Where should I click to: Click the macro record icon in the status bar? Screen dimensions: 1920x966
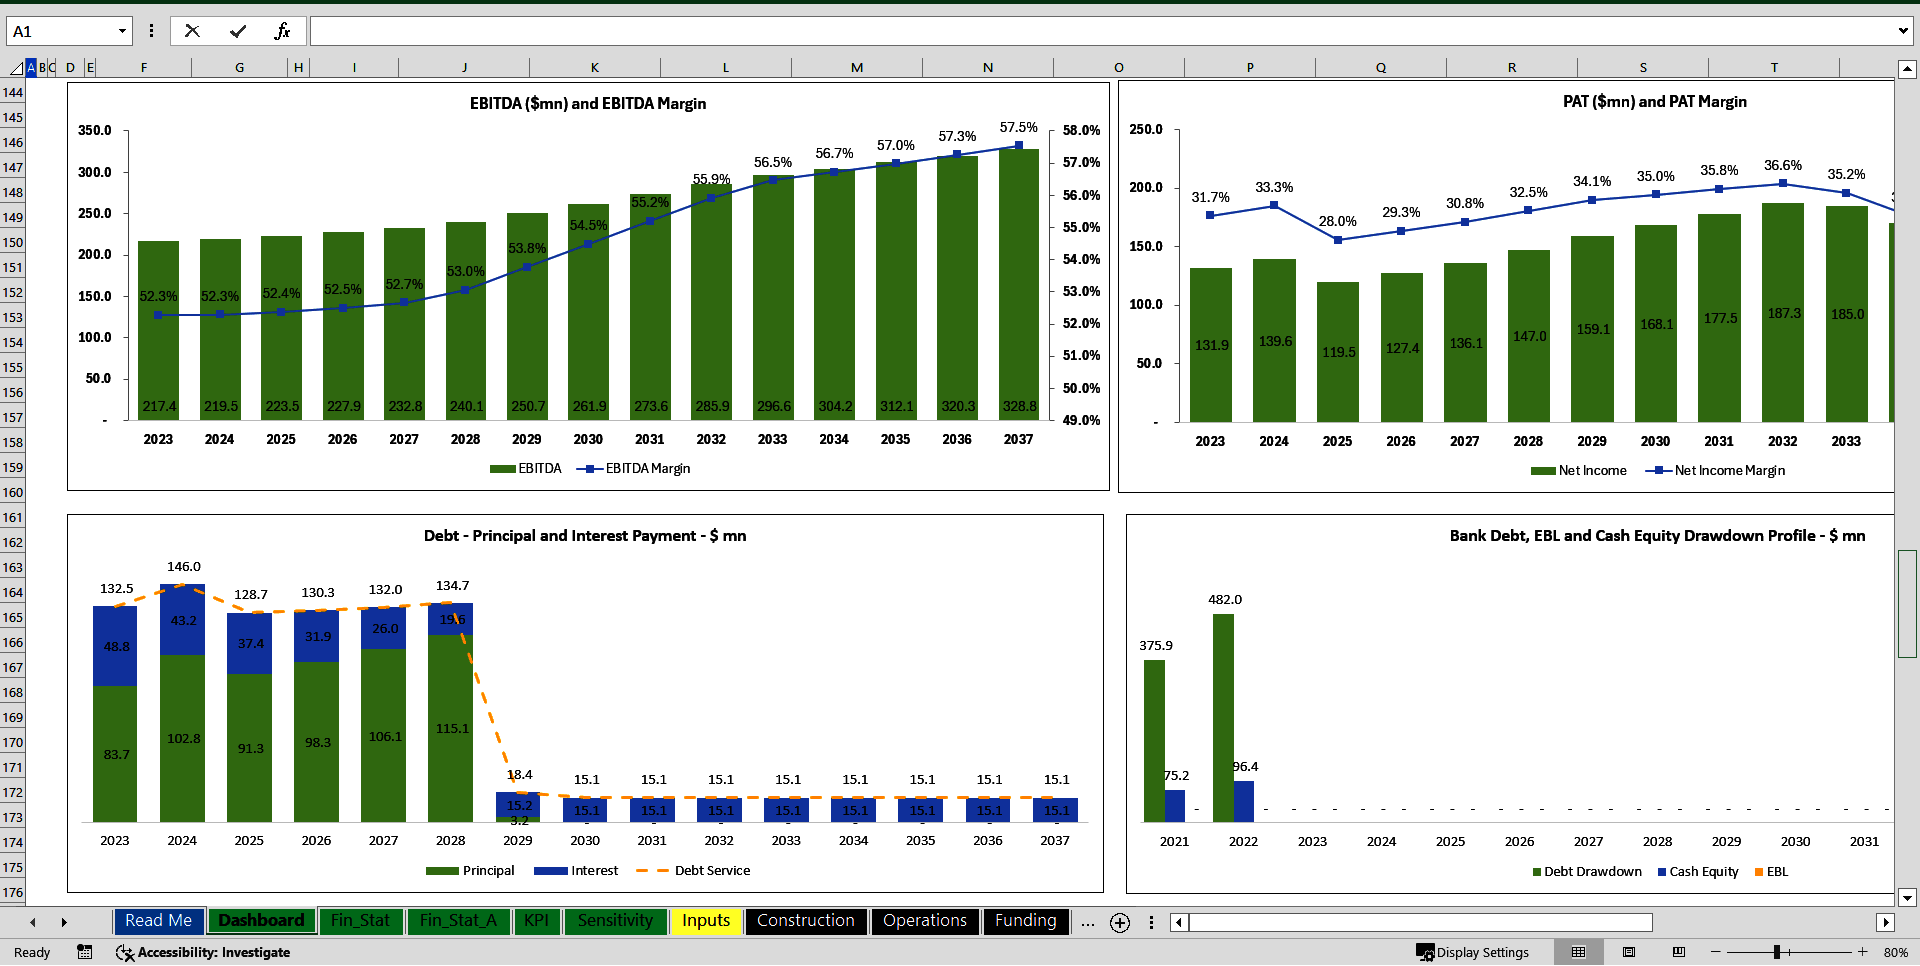pyautogui.click(x=84, y=952)
